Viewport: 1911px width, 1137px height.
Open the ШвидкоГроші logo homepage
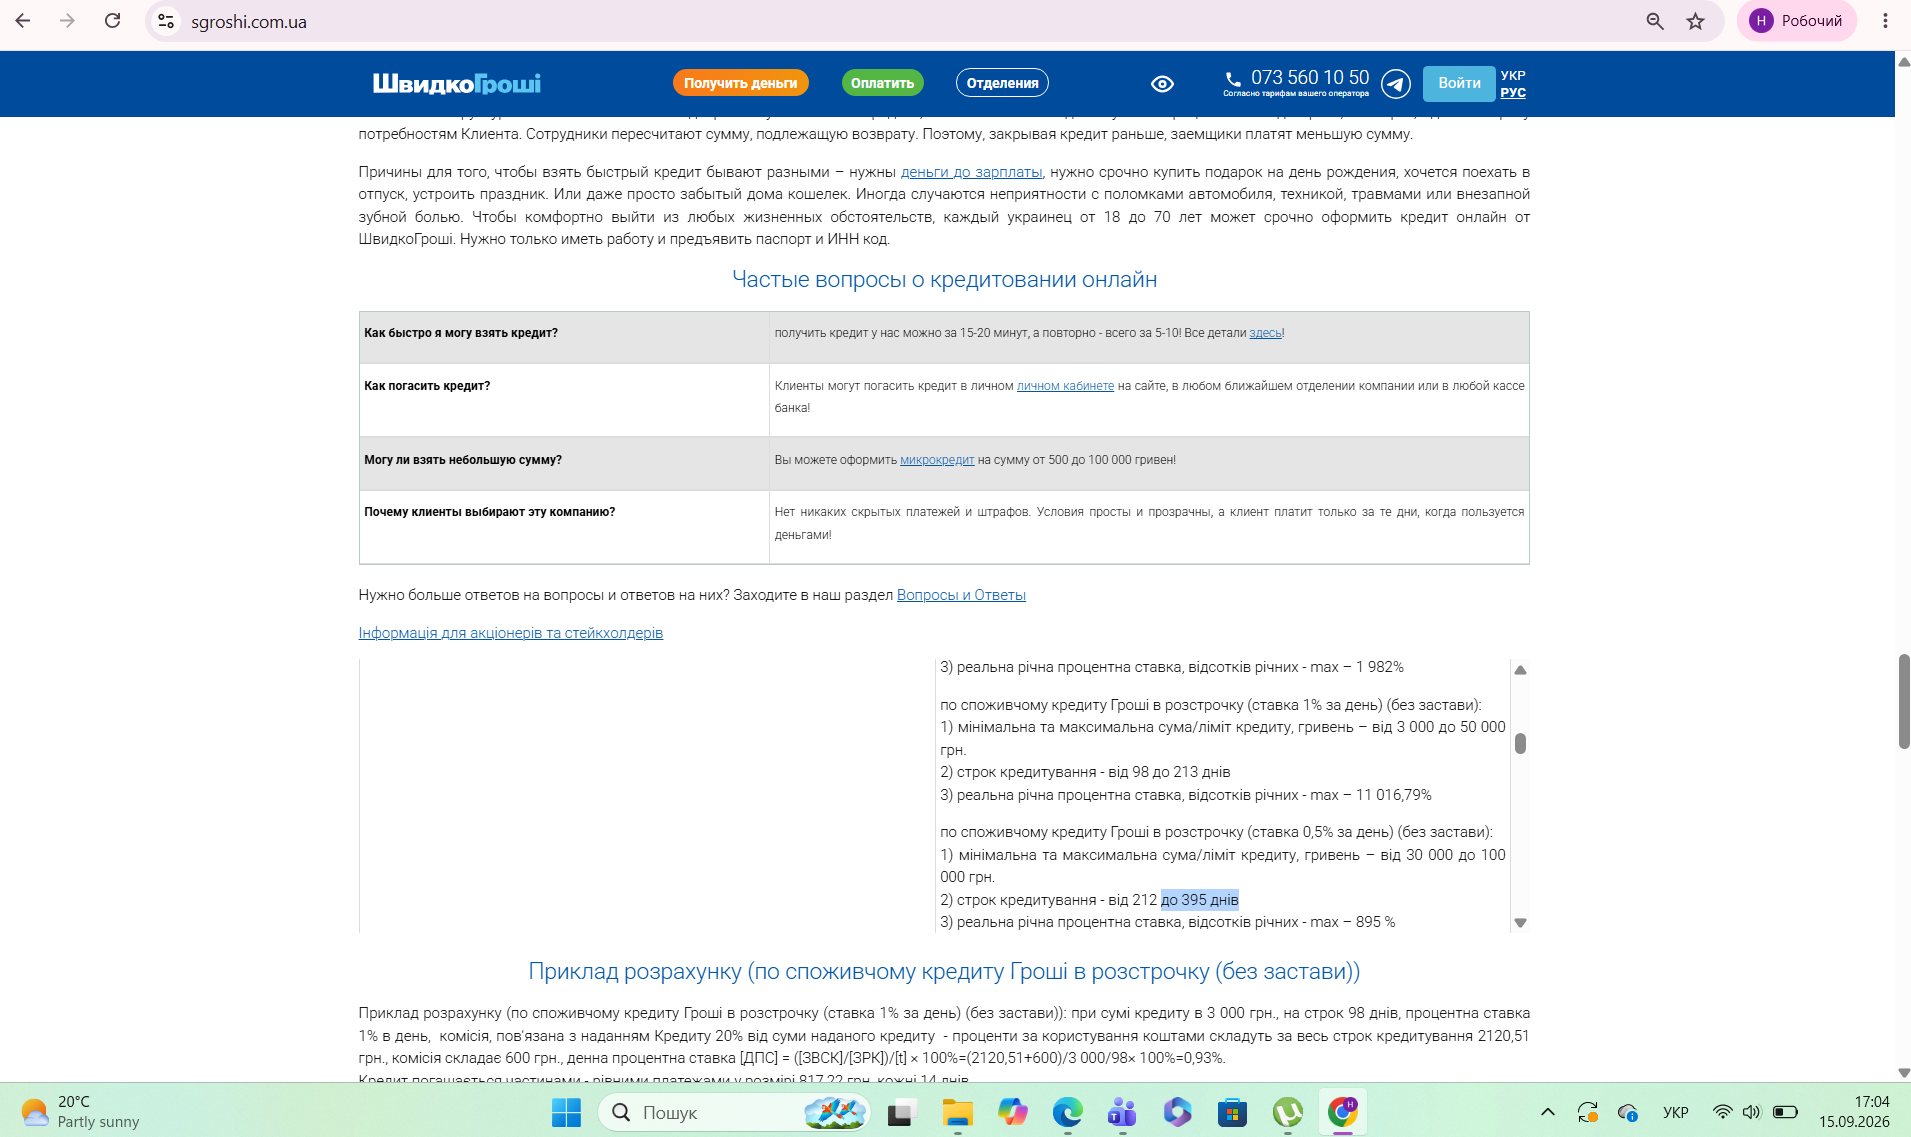tap(457, 83)
